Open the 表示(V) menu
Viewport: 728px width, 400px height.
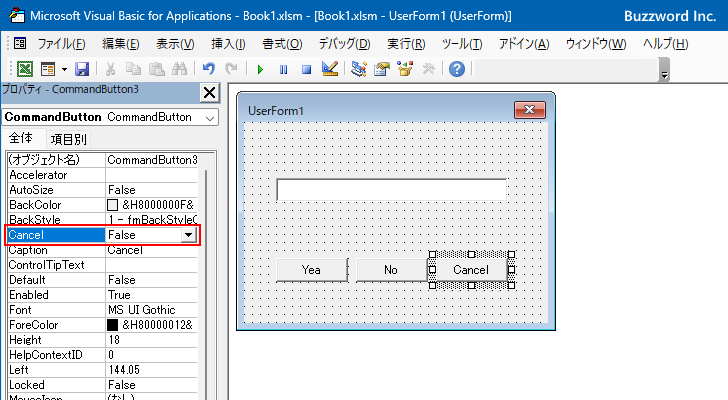coord(175,44)
